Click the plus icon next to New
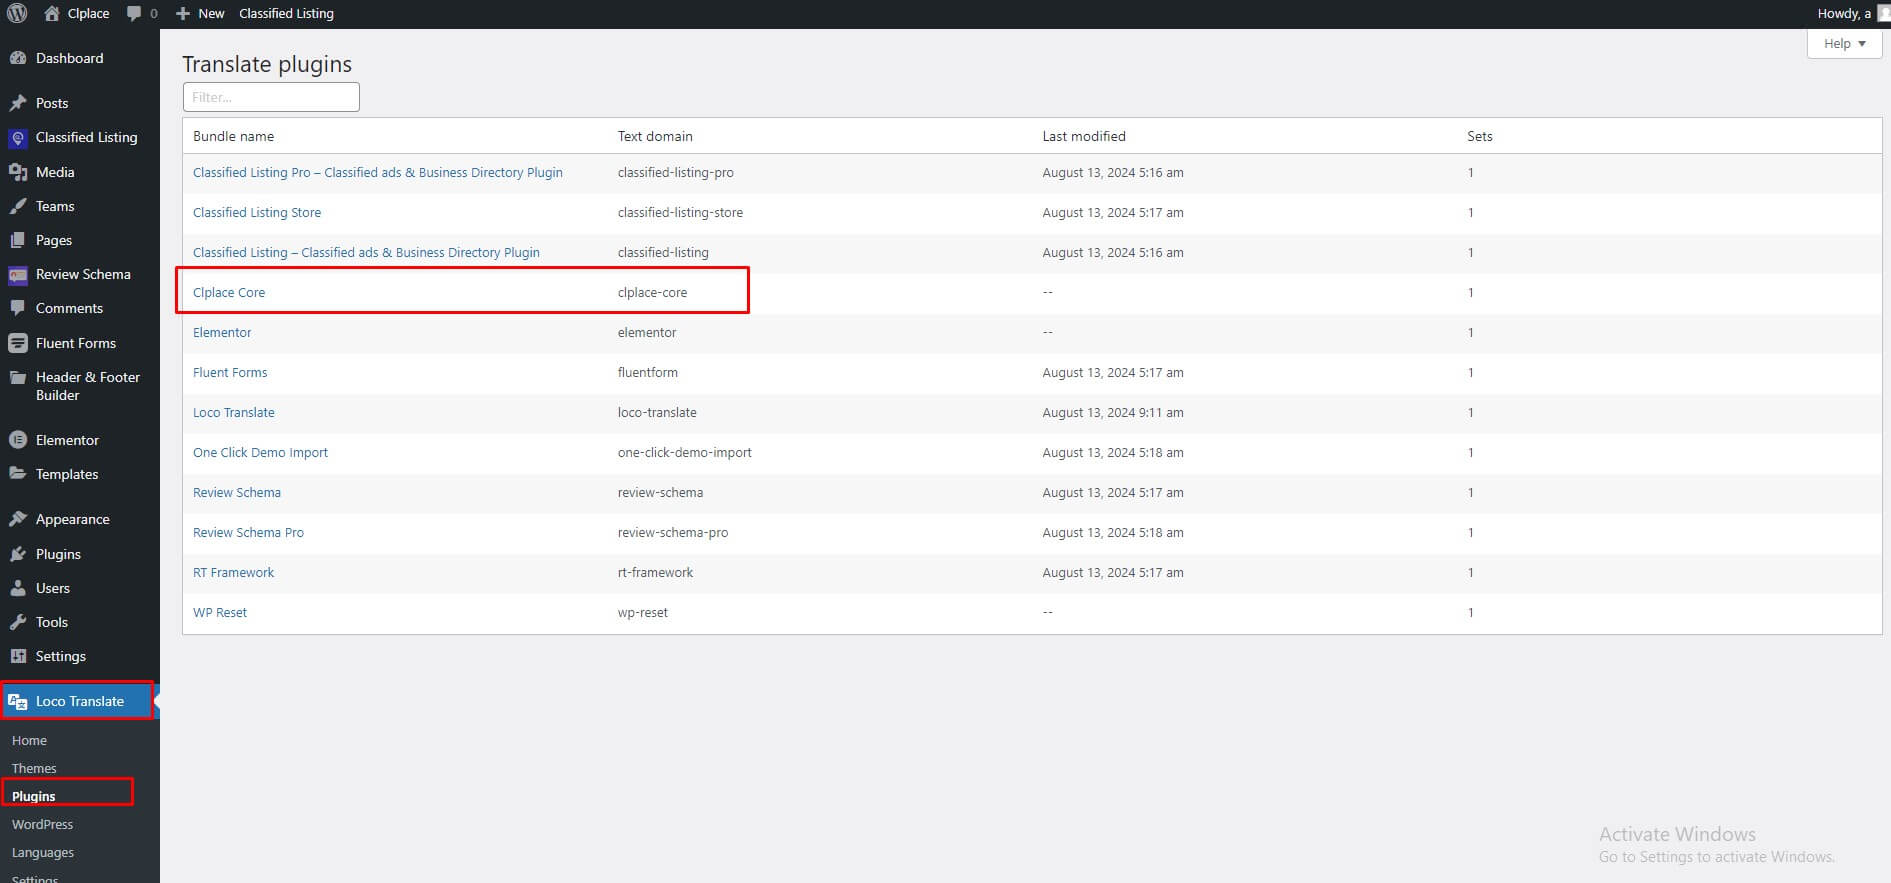The height and width of the screenshot is (883, 1891). [x=182, y=13]
